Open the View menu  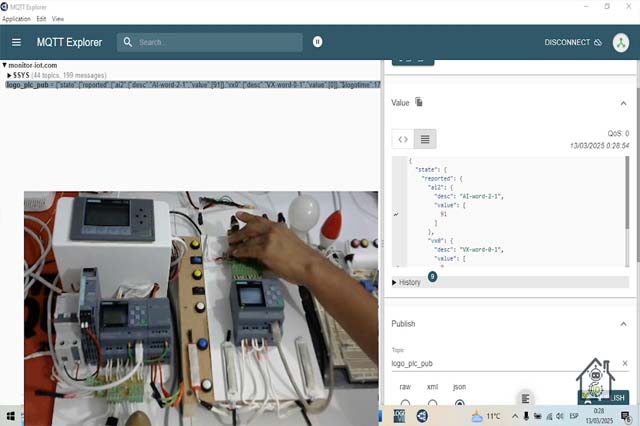pyautogui.click(x=58, y=19)
